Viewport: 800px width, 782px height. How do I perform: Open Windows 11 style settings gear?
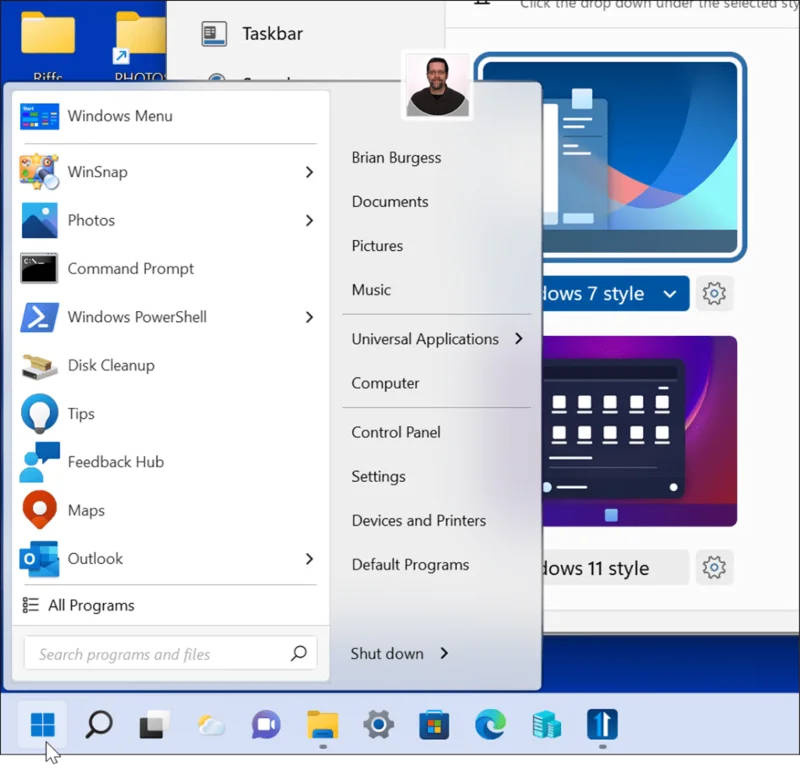(714, 567)
